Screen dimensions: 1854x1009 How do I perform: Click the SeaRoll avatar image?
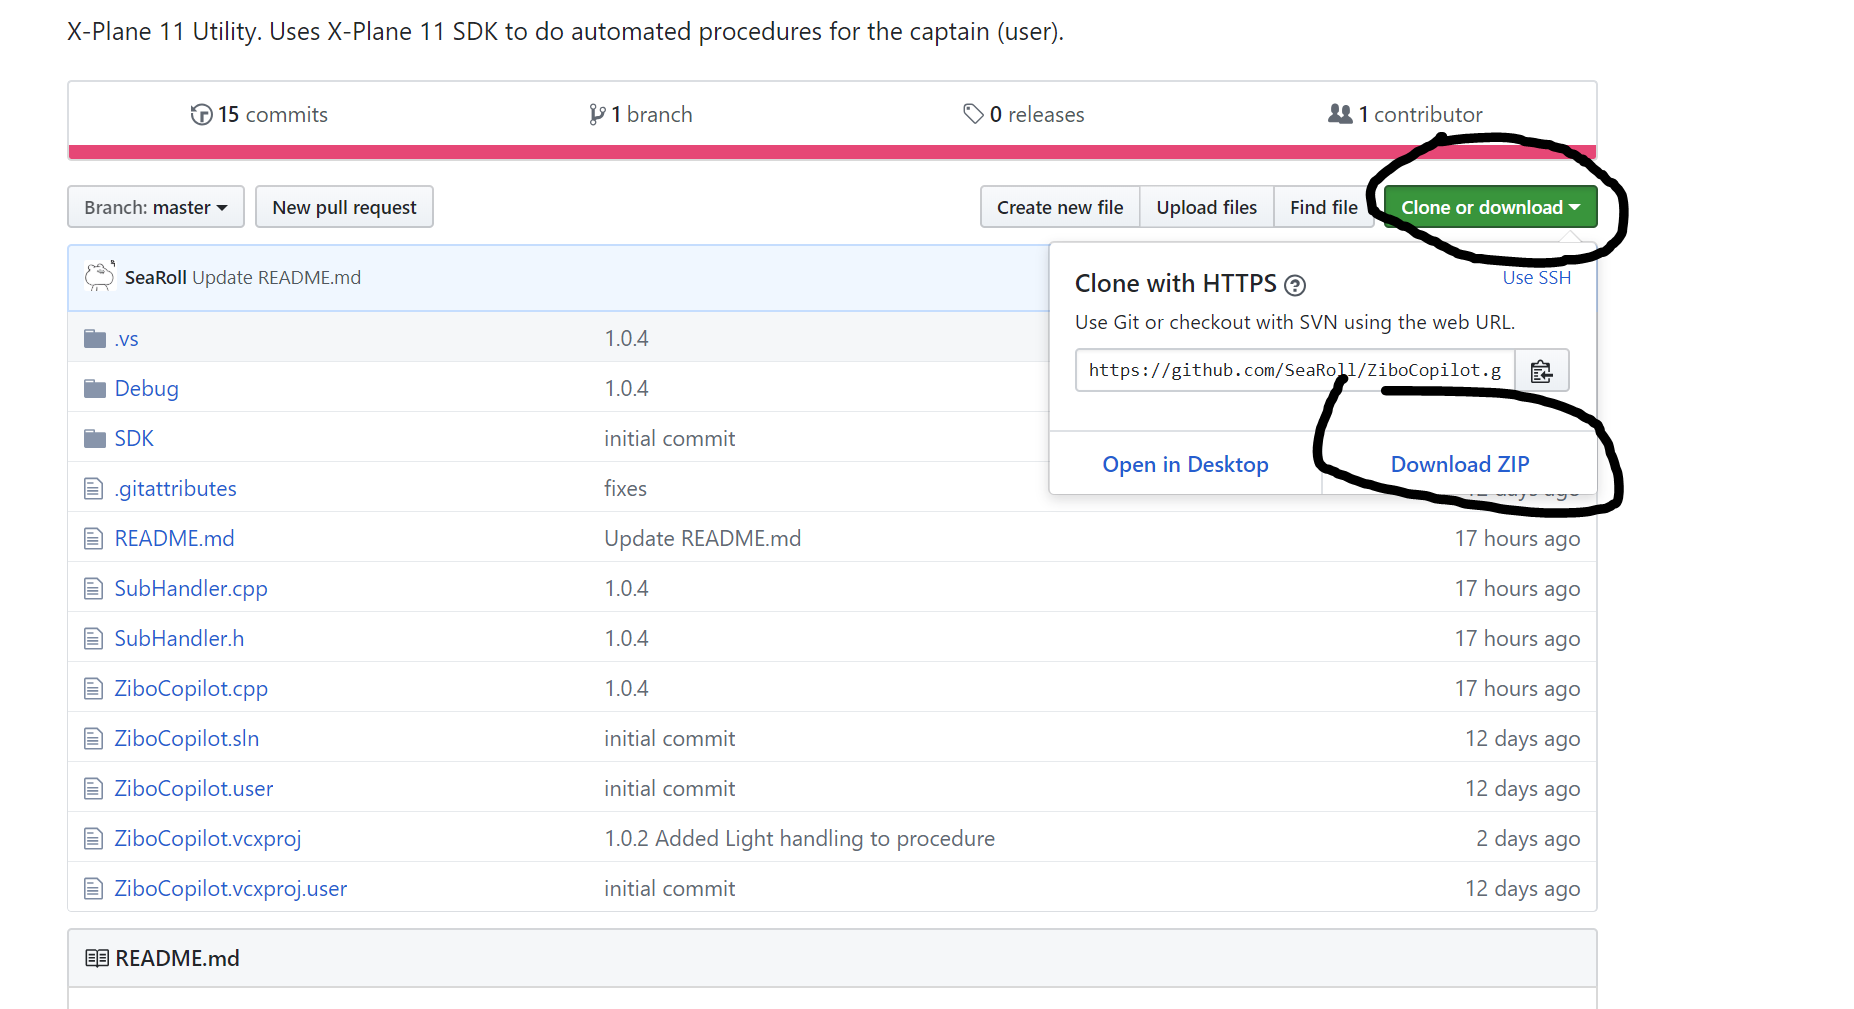pyautogui.click(x=99, y=276)
